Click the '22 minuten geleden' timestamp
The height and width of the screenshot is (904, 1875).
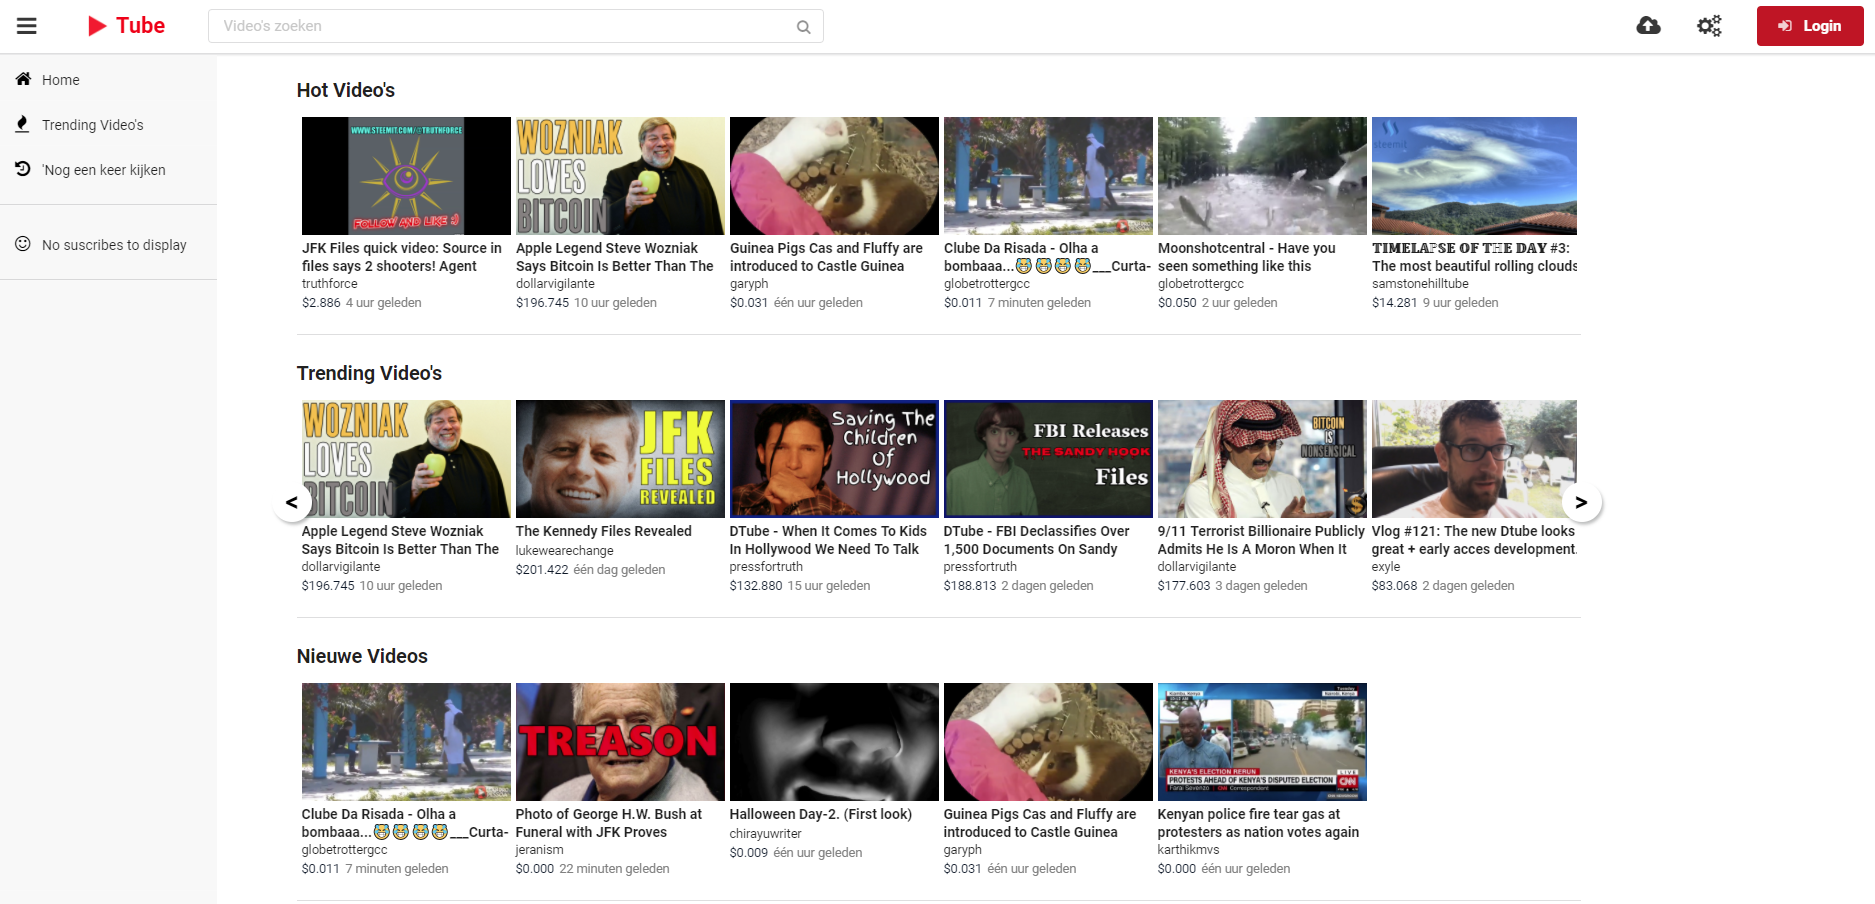pos(615,869)
